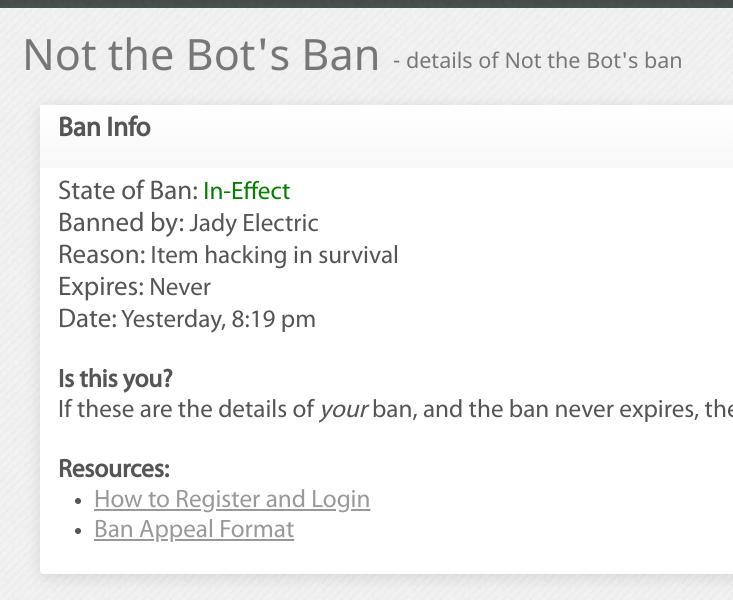
Task: Click the dark top bar of the page
Action: click(366, 4)
